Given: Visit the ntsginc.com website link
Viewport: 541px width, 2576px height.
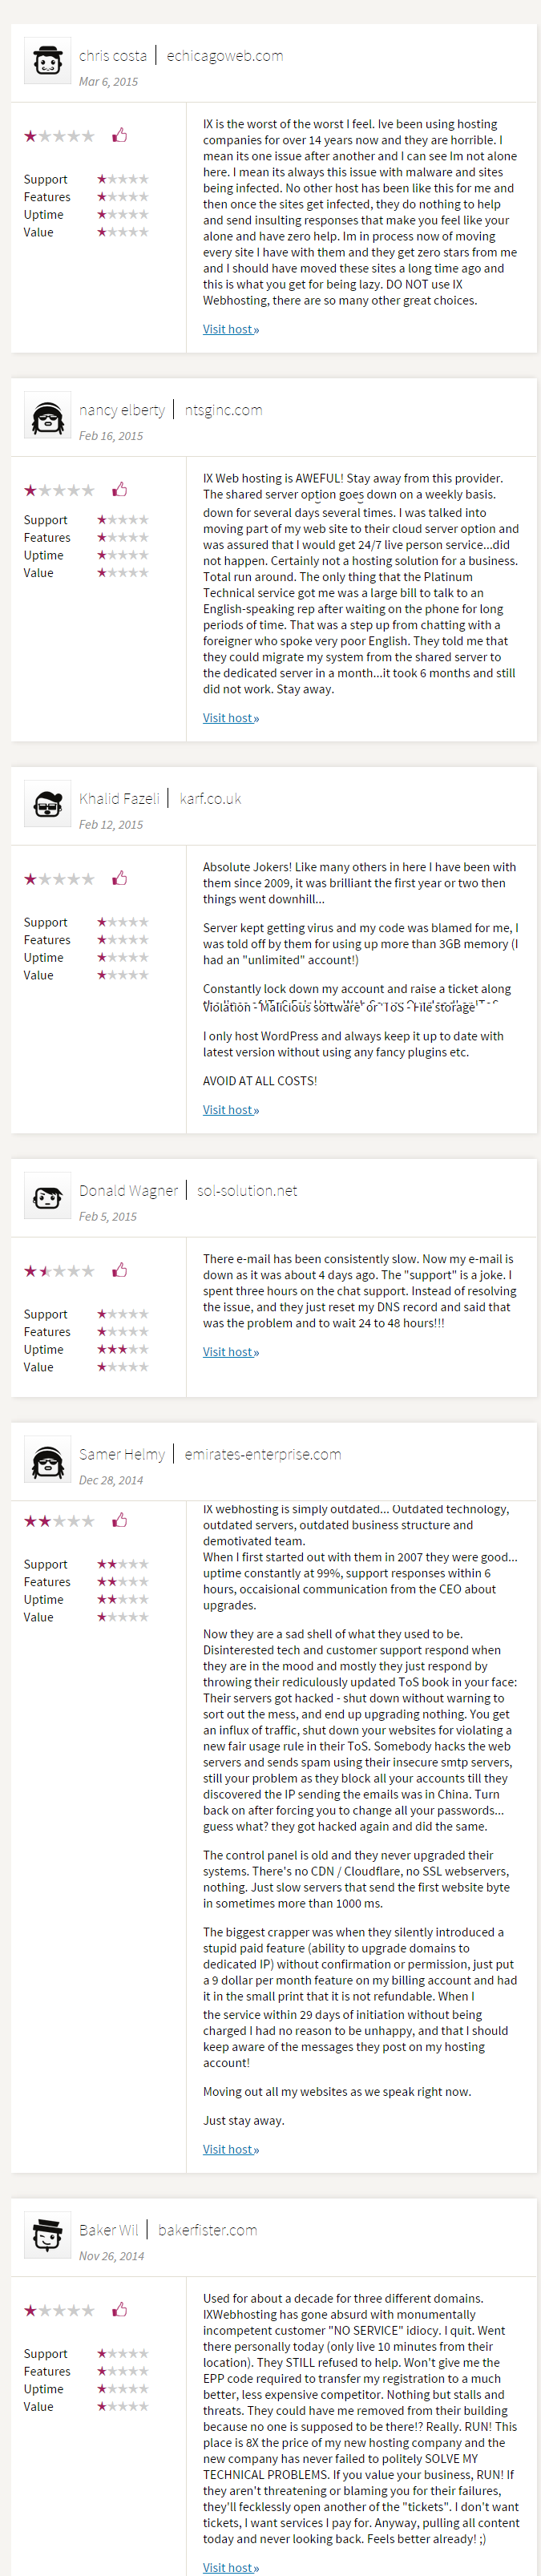Looking at the screenshot, I should [224, 410].
